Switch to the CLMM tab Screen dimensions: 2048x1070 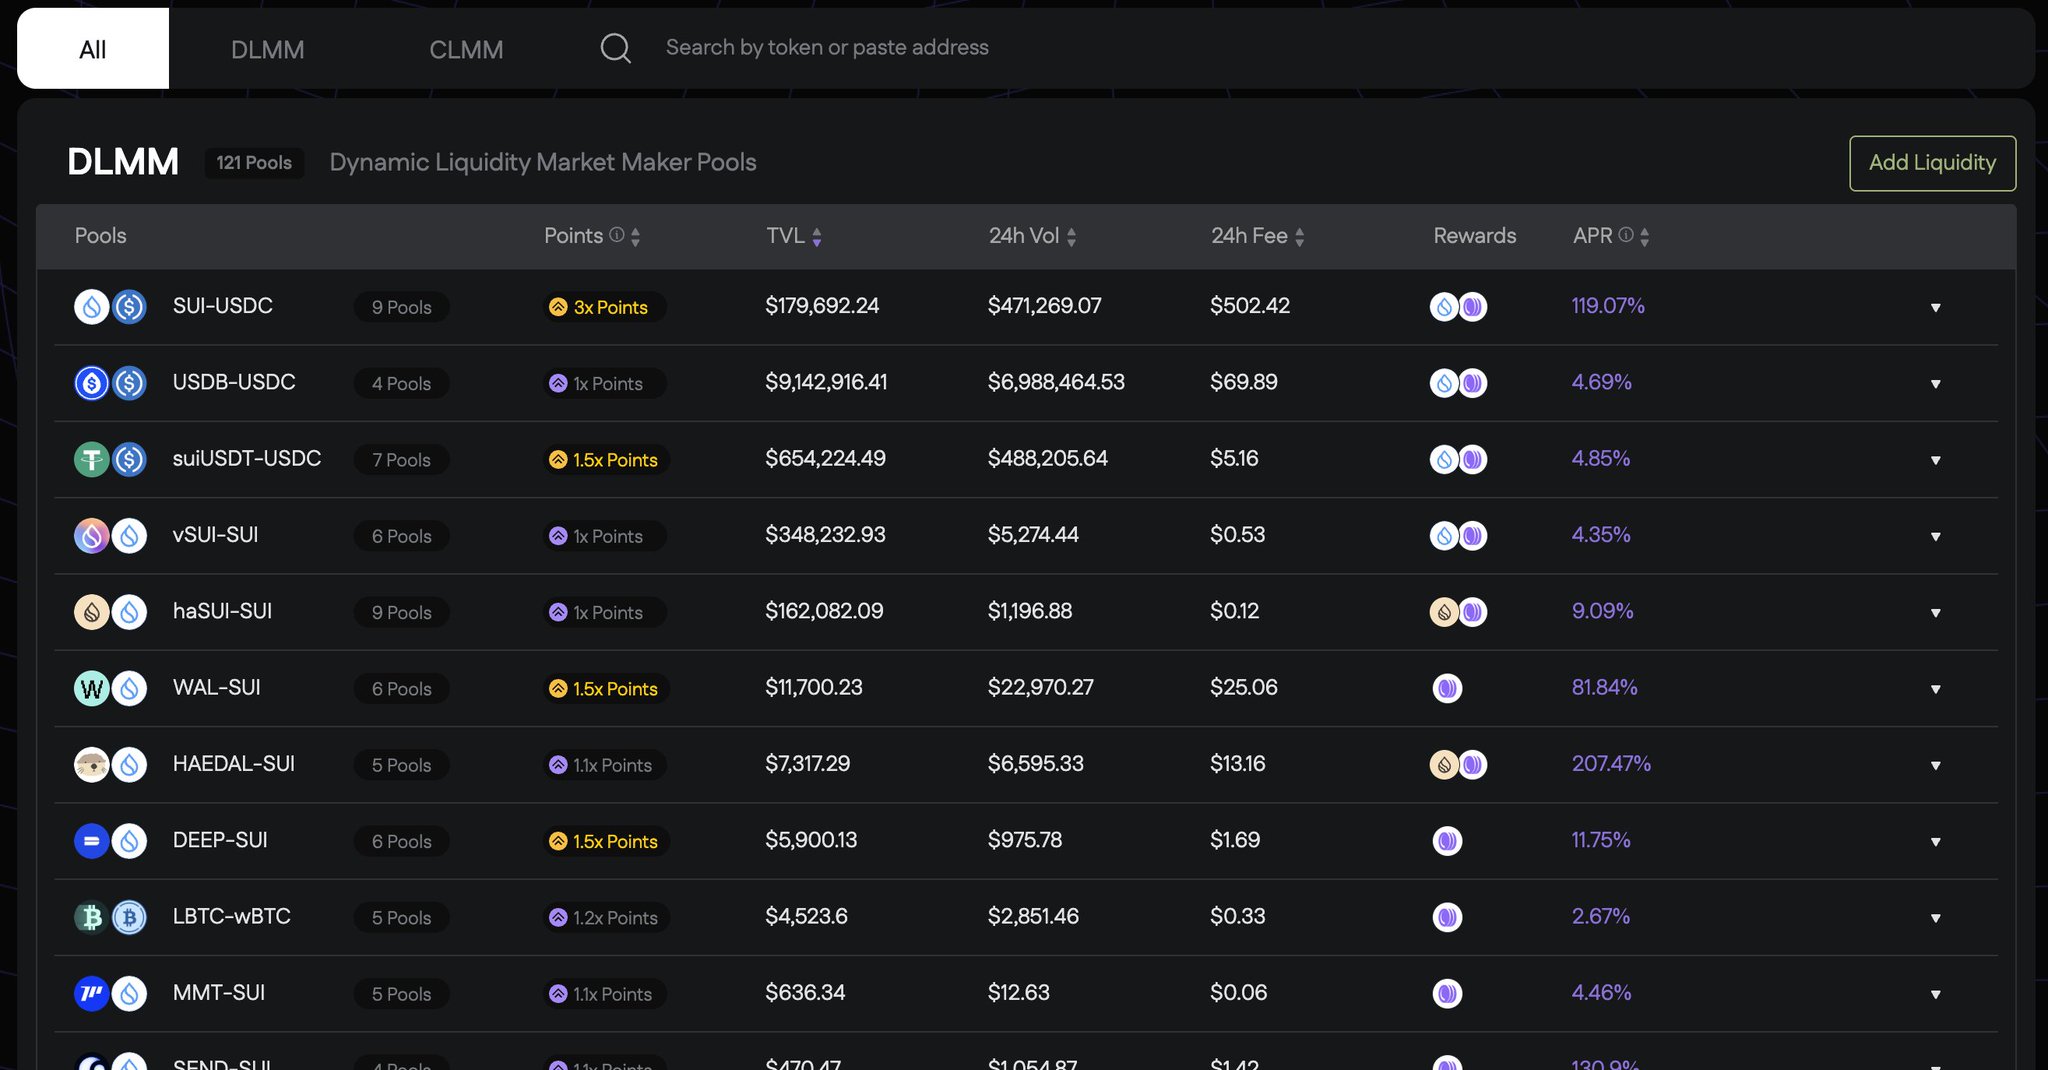[x=466, y=49]
